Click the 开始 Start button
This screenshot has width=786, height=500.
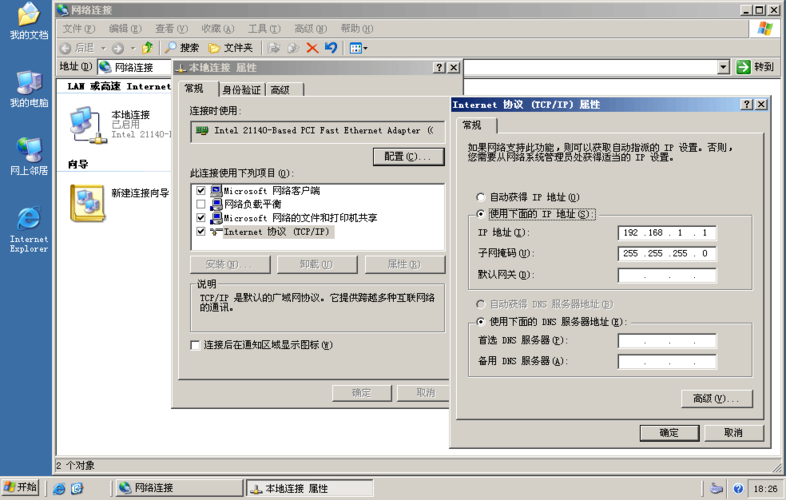point(20,488)
